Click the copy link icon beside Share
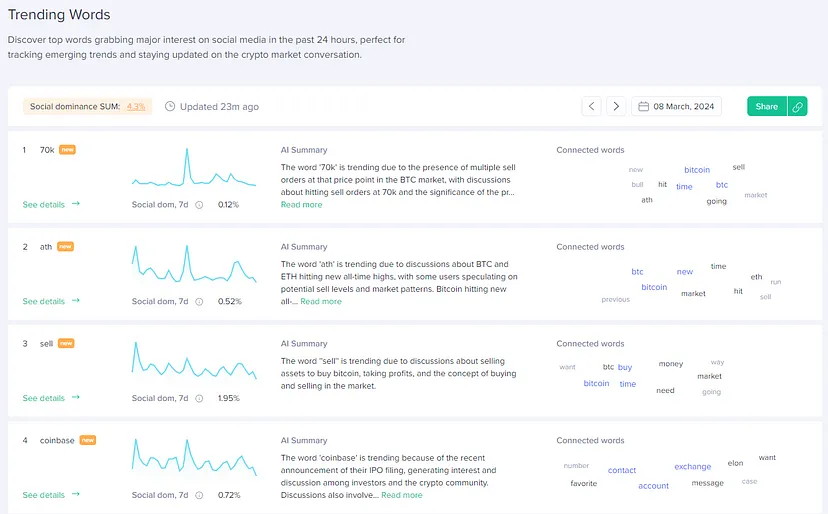 tap(798, 106)
